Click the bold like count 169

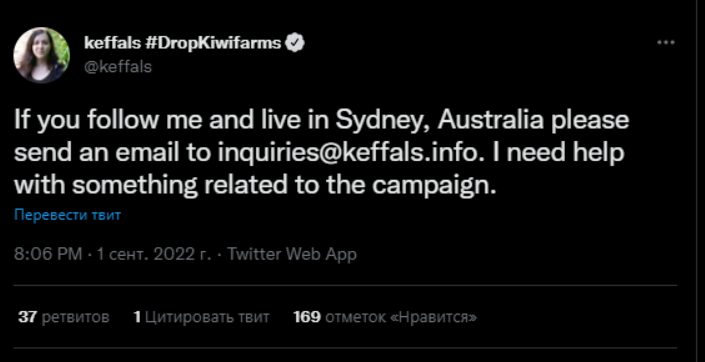[x=307, y=317]
